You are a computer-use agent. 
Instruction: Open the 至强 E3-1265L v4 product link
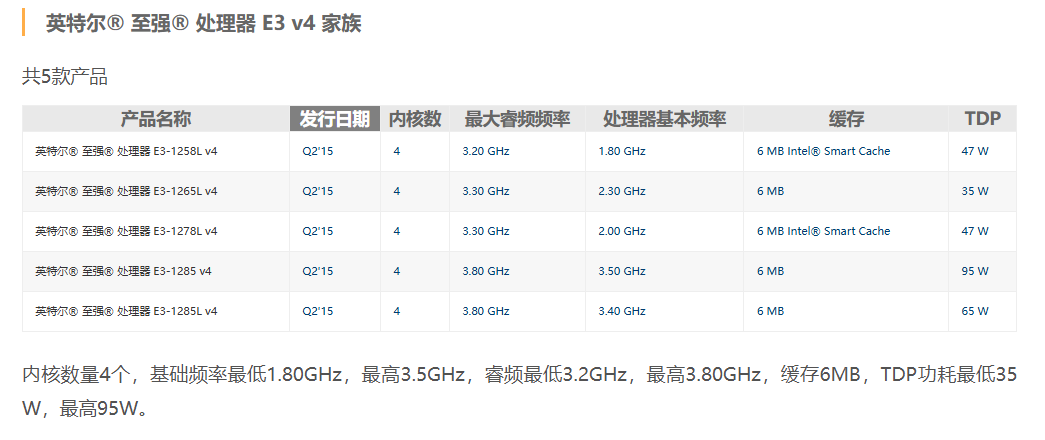tap(126, 191)
